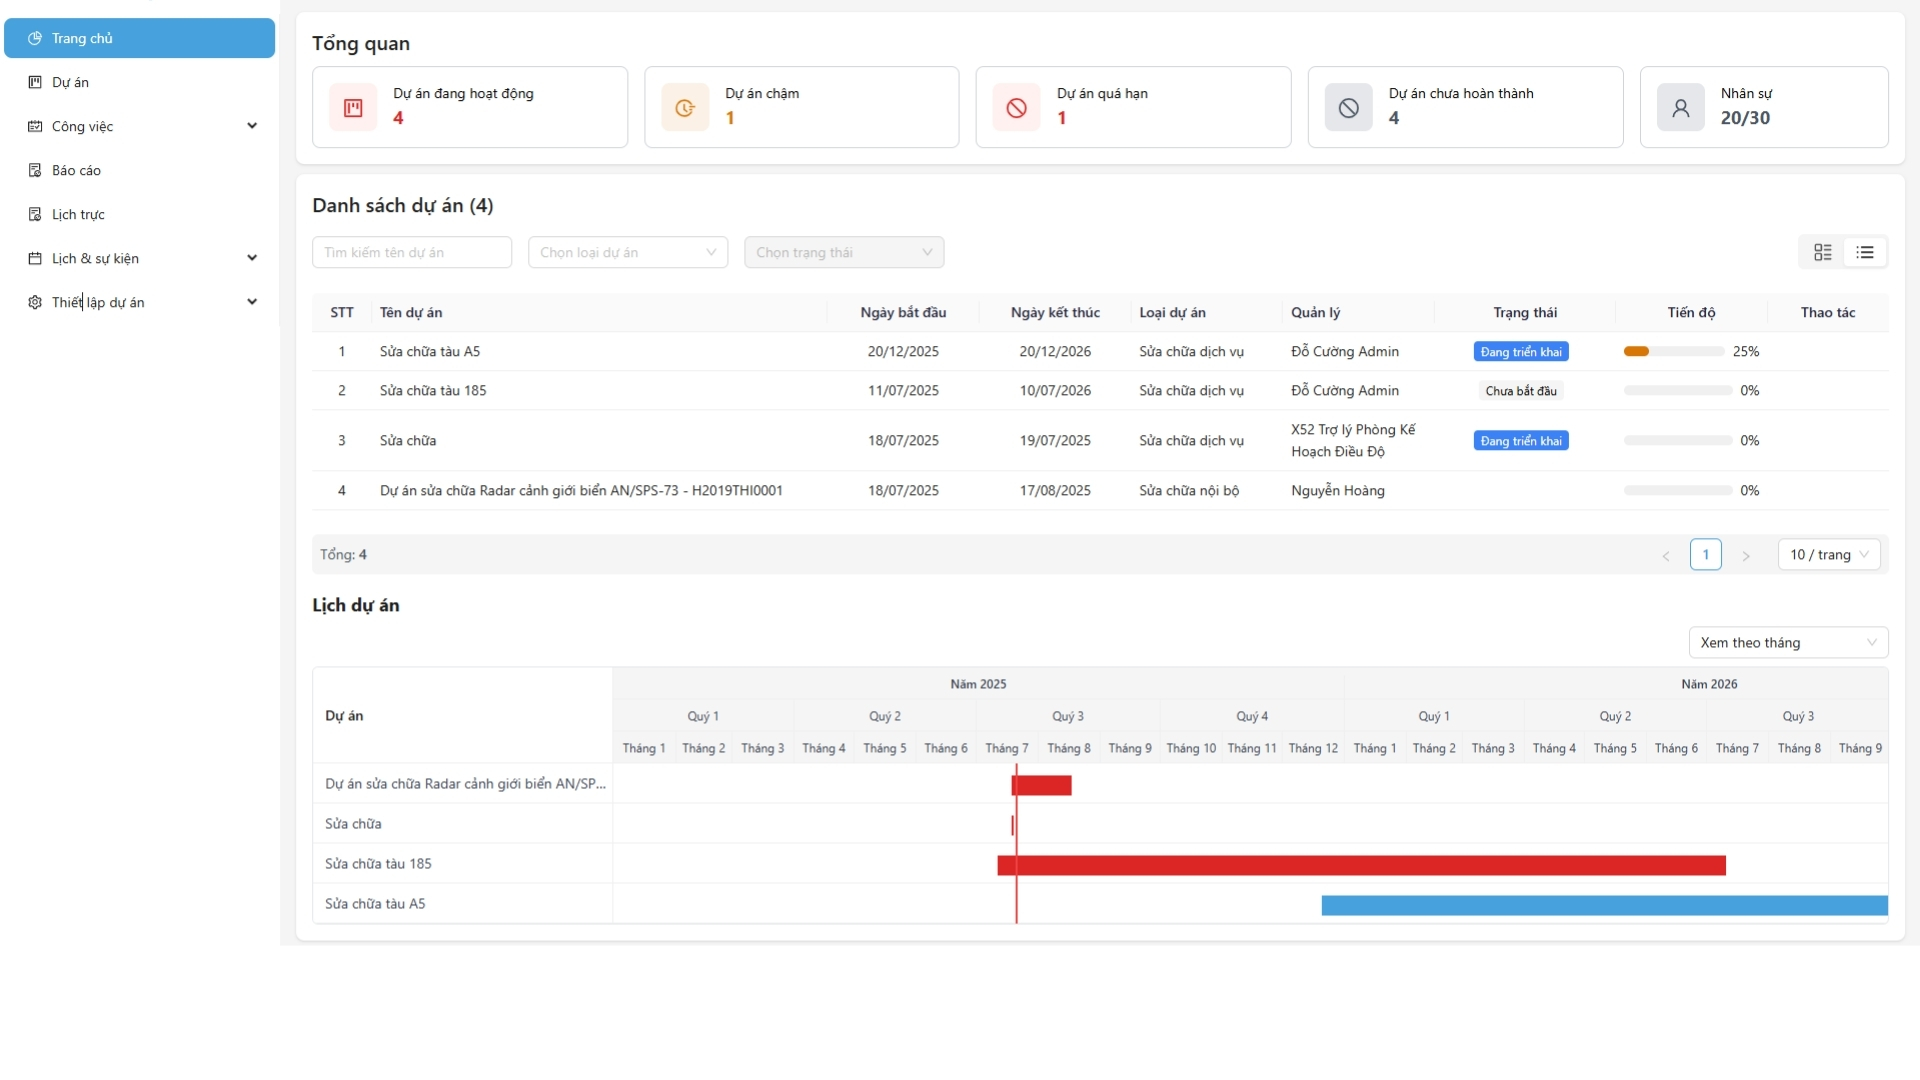Image resolution: width=1920 pixels, height=1080 pixels.
Task: Open the Dự án sidebar menu
Action: coord(70,82)
